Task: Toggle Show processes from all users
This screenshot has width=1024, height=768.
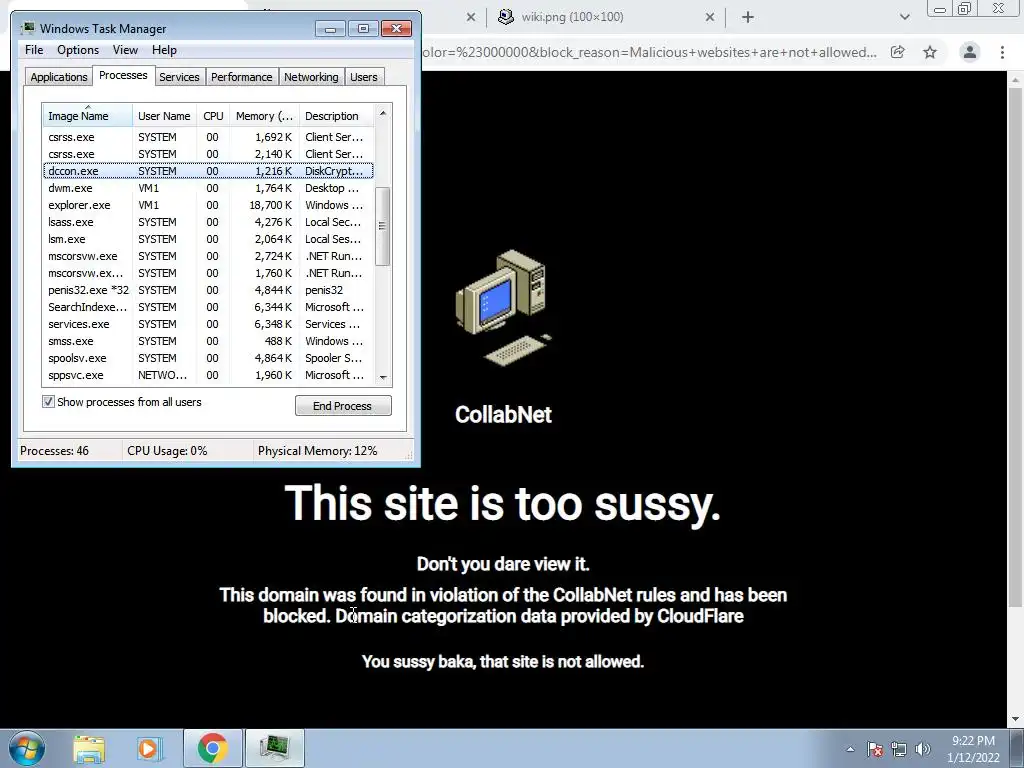Action: [48, 402]
